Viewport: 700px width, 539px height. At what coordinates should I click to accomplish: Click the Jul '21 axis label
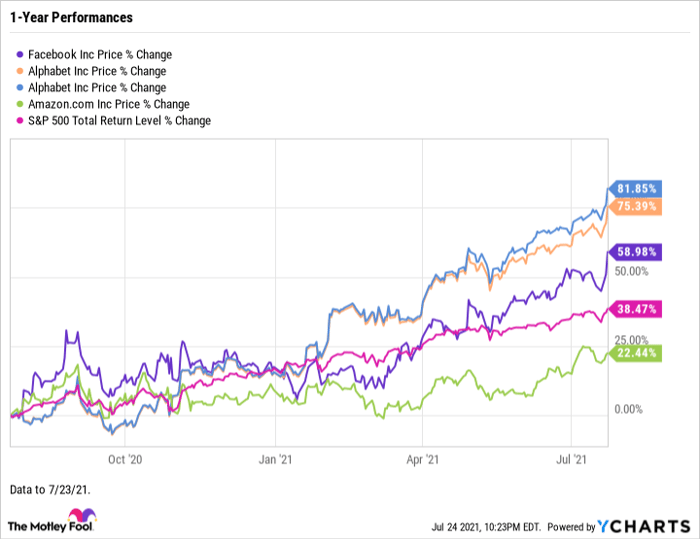coord(568,461)
